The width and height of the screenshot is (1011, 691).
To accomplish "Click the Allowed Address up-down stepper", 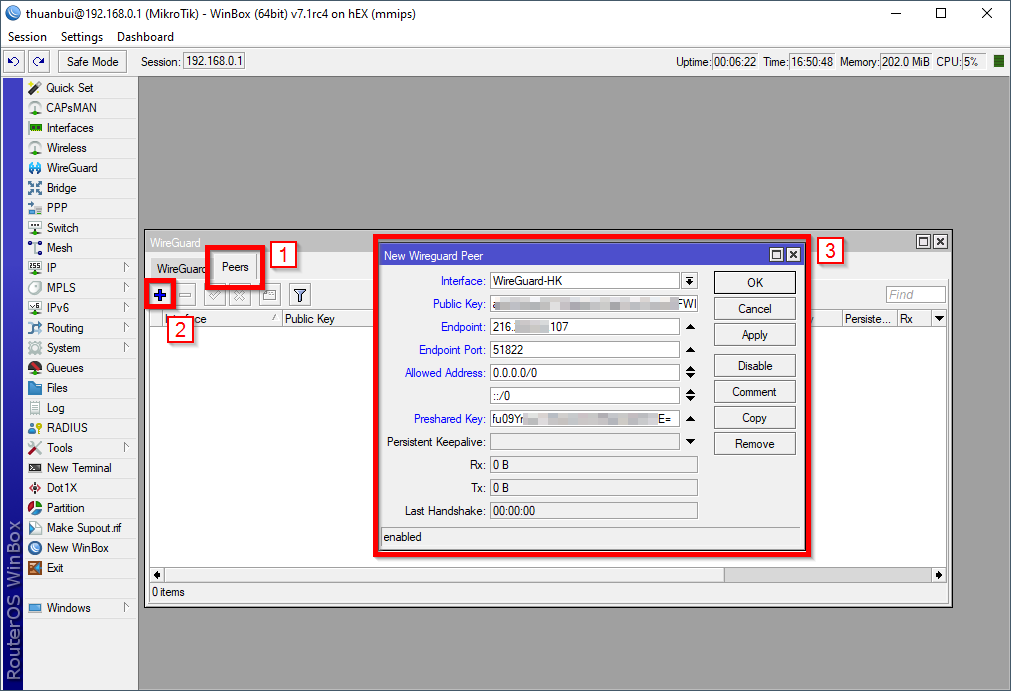I will 689,373.
